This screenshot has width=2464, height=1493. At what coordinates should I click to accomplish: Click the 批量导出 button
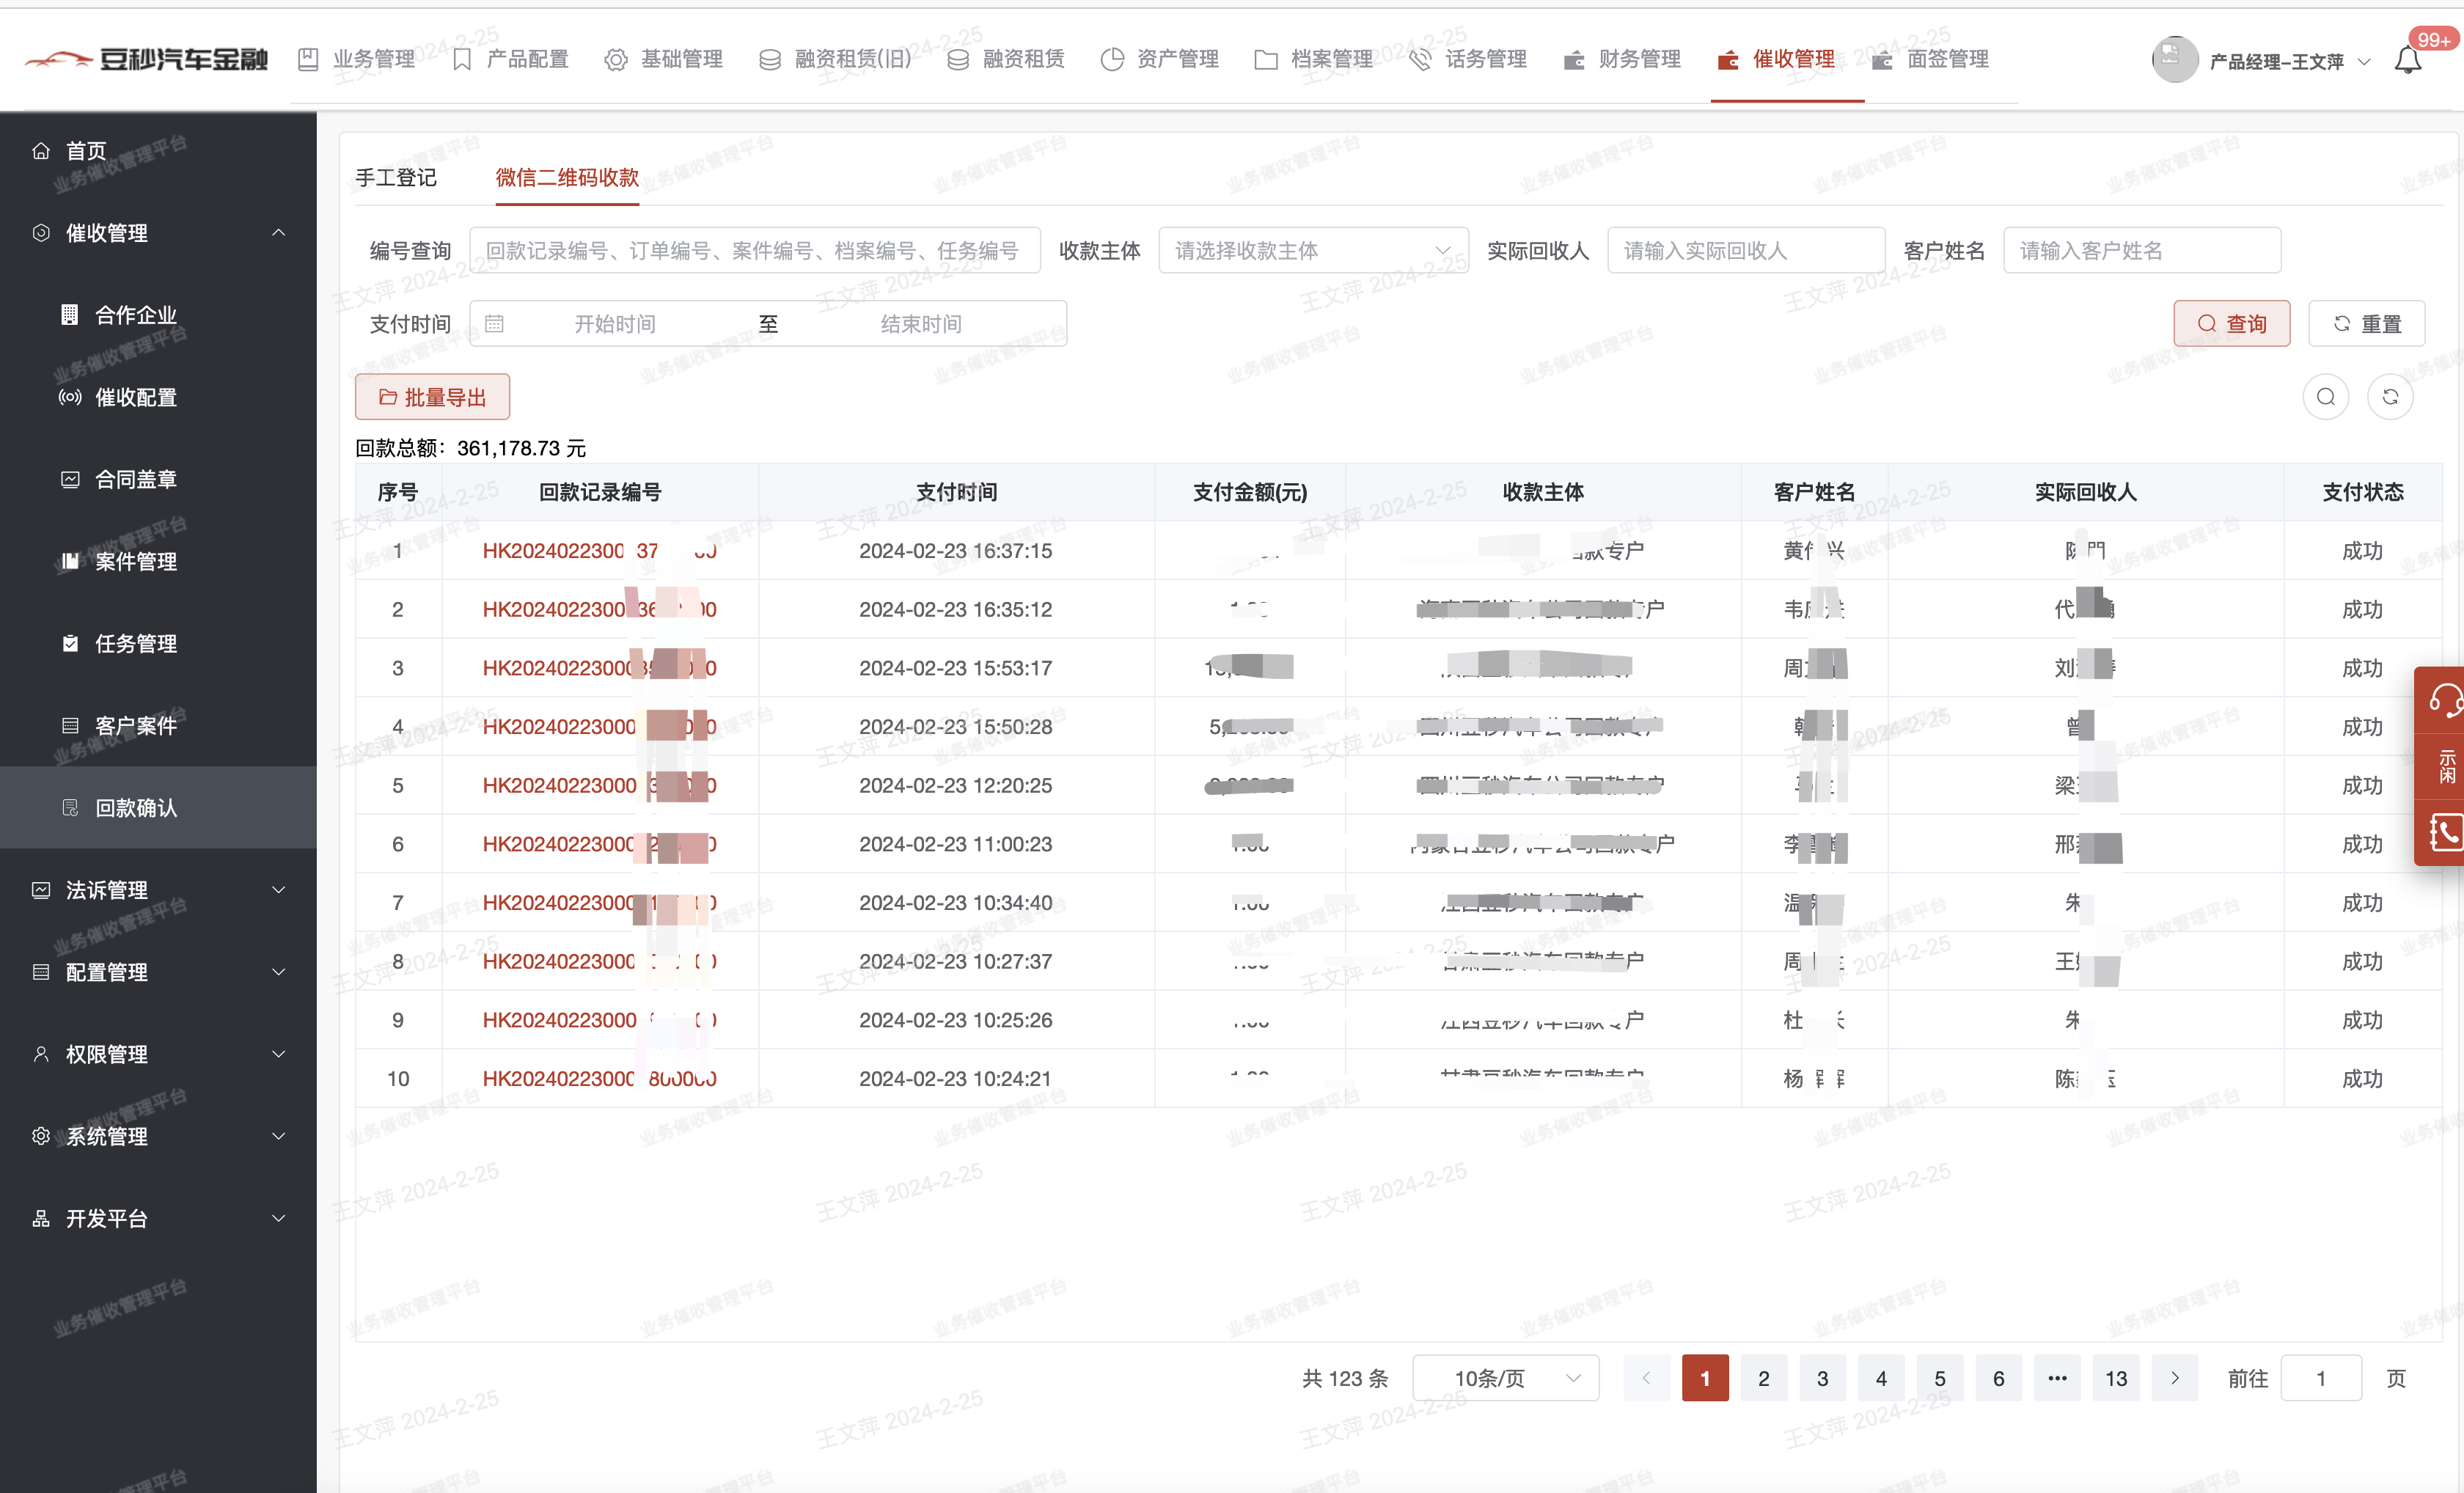click(432, 398)
